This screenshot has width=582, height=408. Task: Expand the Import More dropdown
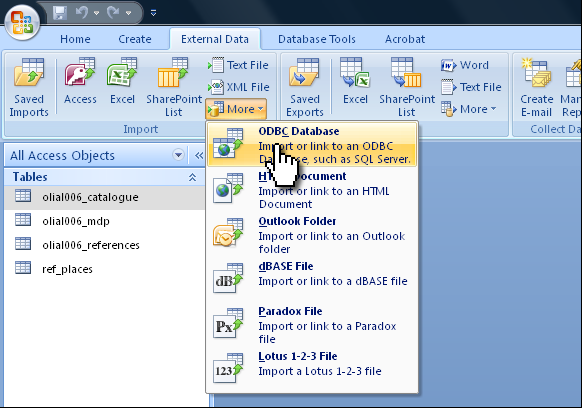pyautogui.click(x=236, y=109)
